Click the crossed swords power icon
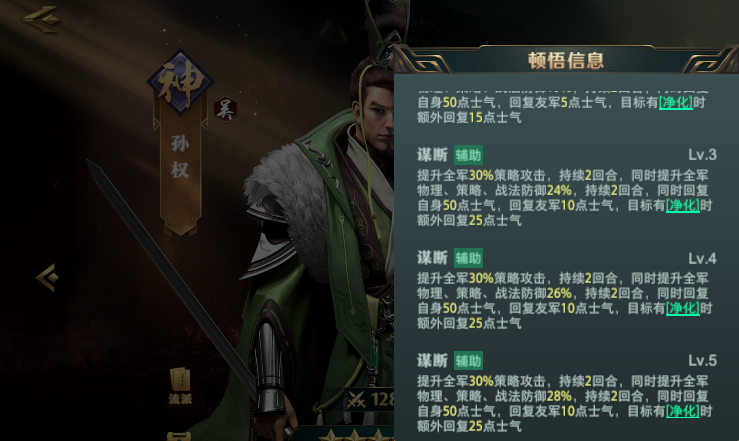Screen dimensions: 739x441 [x=356, y=400]
